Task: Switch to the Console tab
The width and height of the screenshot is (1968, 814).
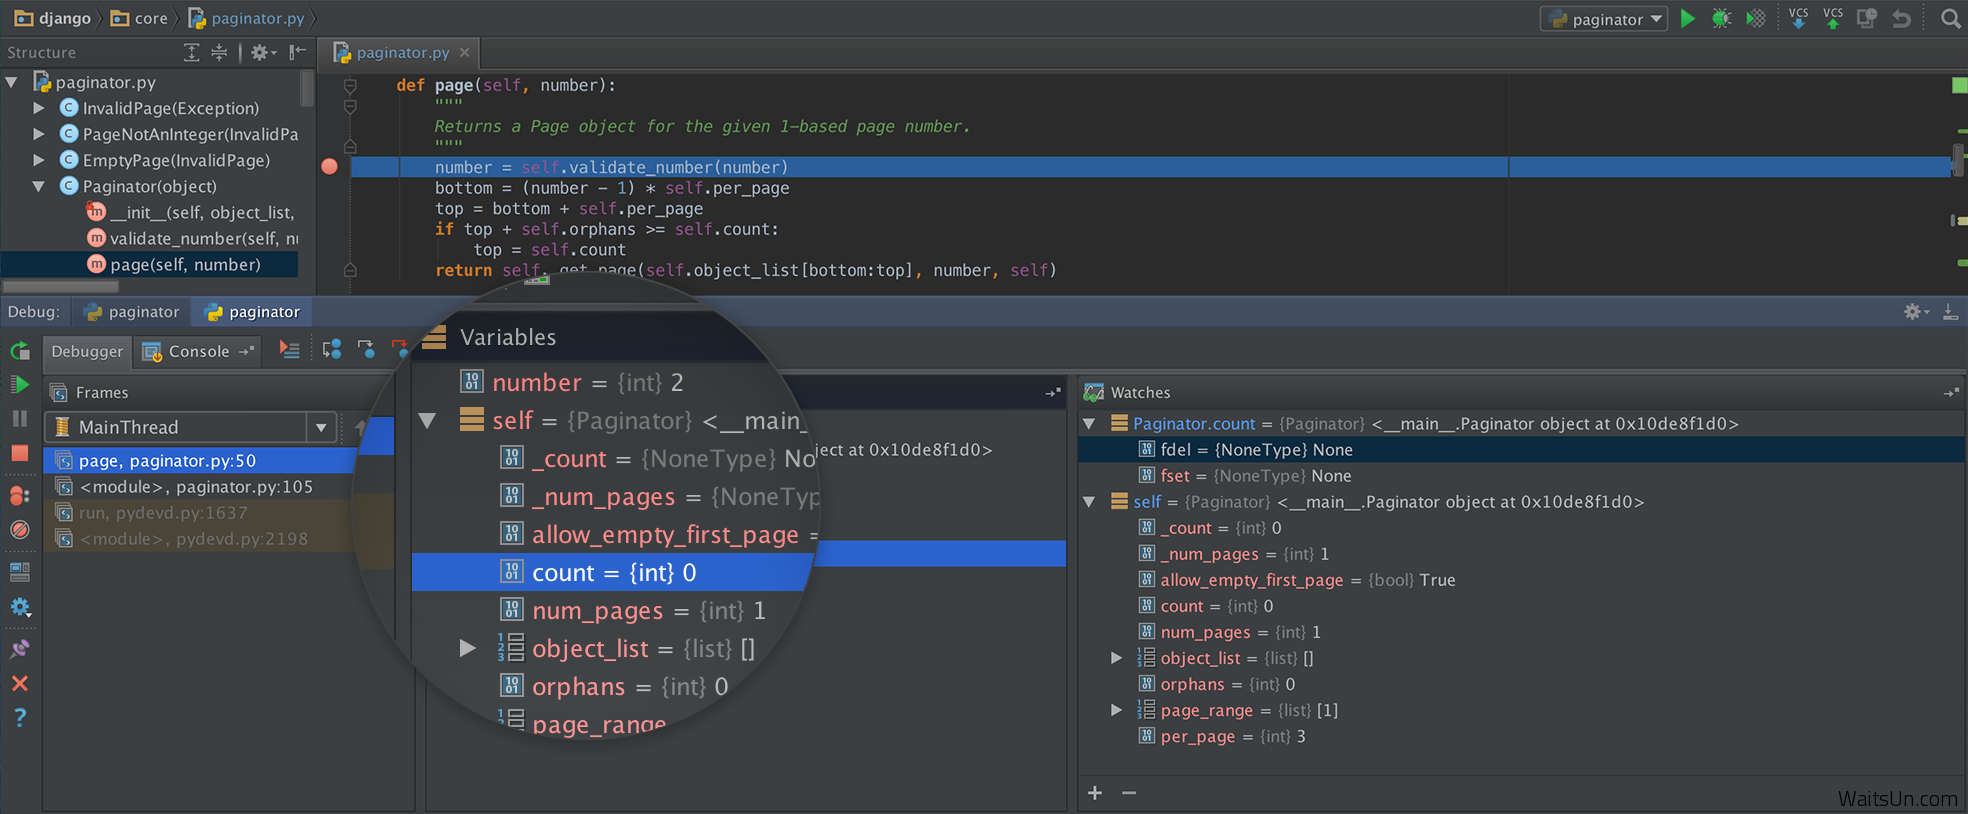Action: (x=198, y=351)
